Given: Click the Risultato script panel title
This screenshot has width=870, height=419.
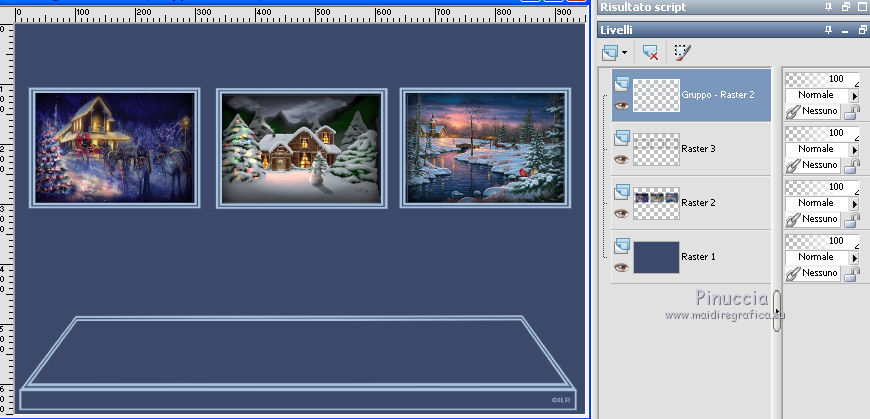Looking at the screenshot, I should pos(643,7).
